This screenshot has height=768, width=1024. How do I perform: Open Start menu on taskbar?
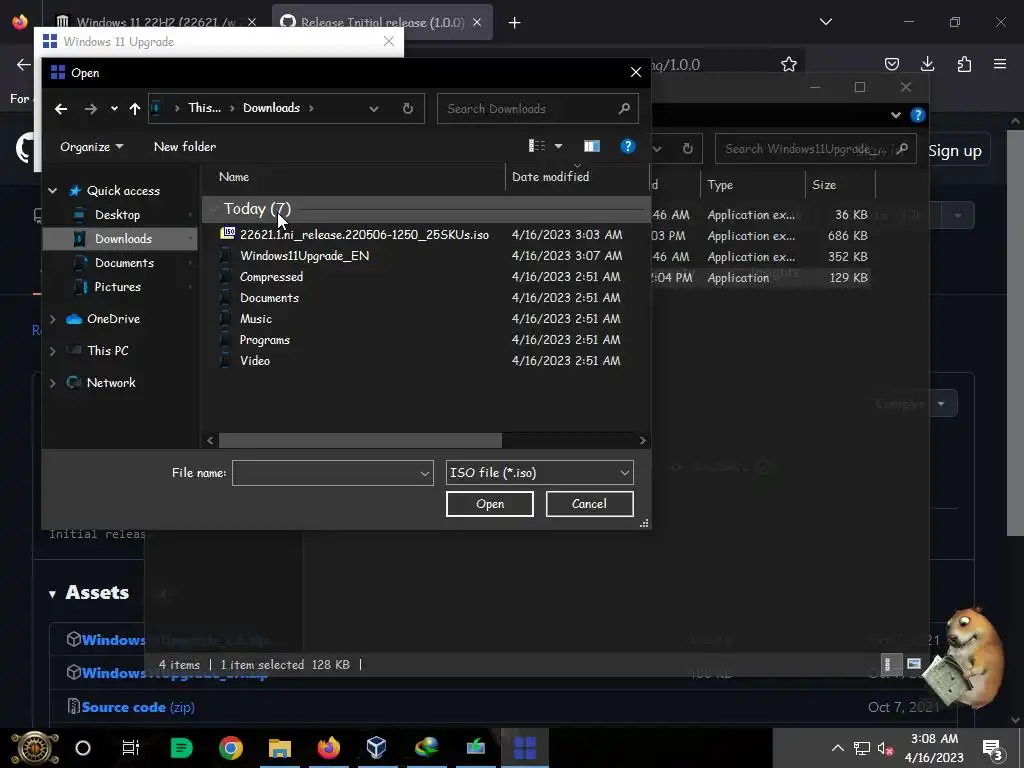coord(34,748)
